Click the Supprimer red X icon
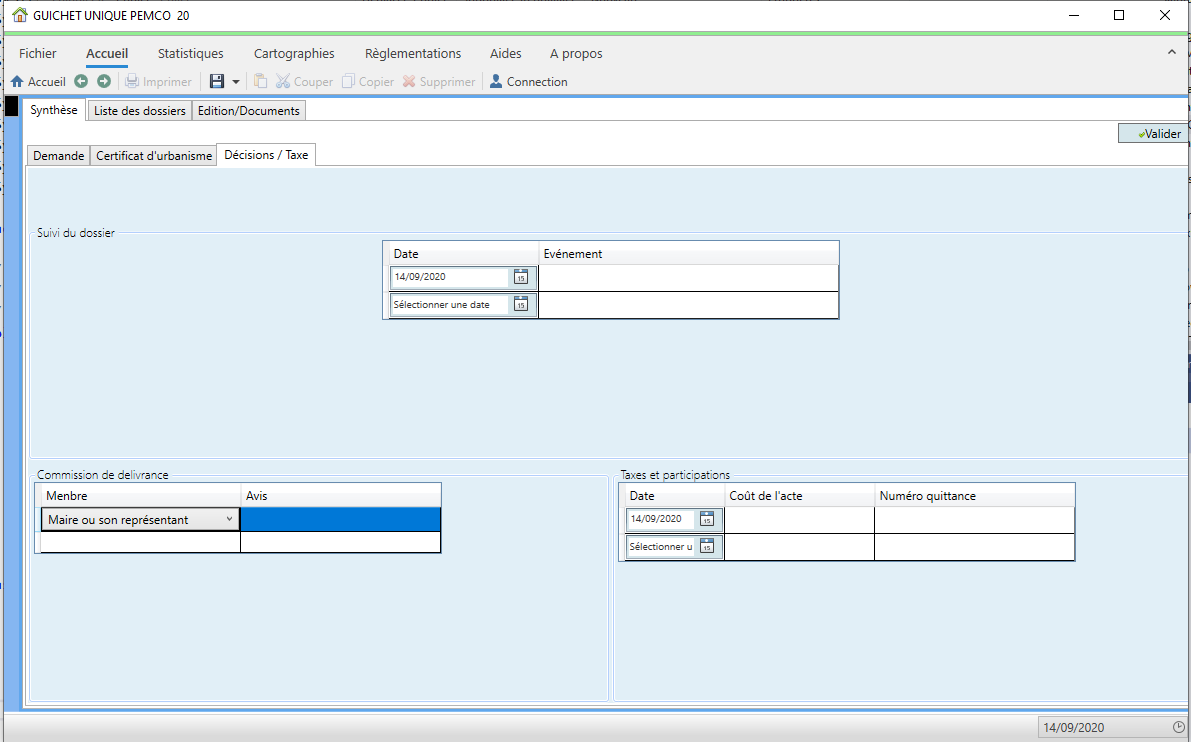The width and height of the screenshot is (1191, 742). point(409,81)
